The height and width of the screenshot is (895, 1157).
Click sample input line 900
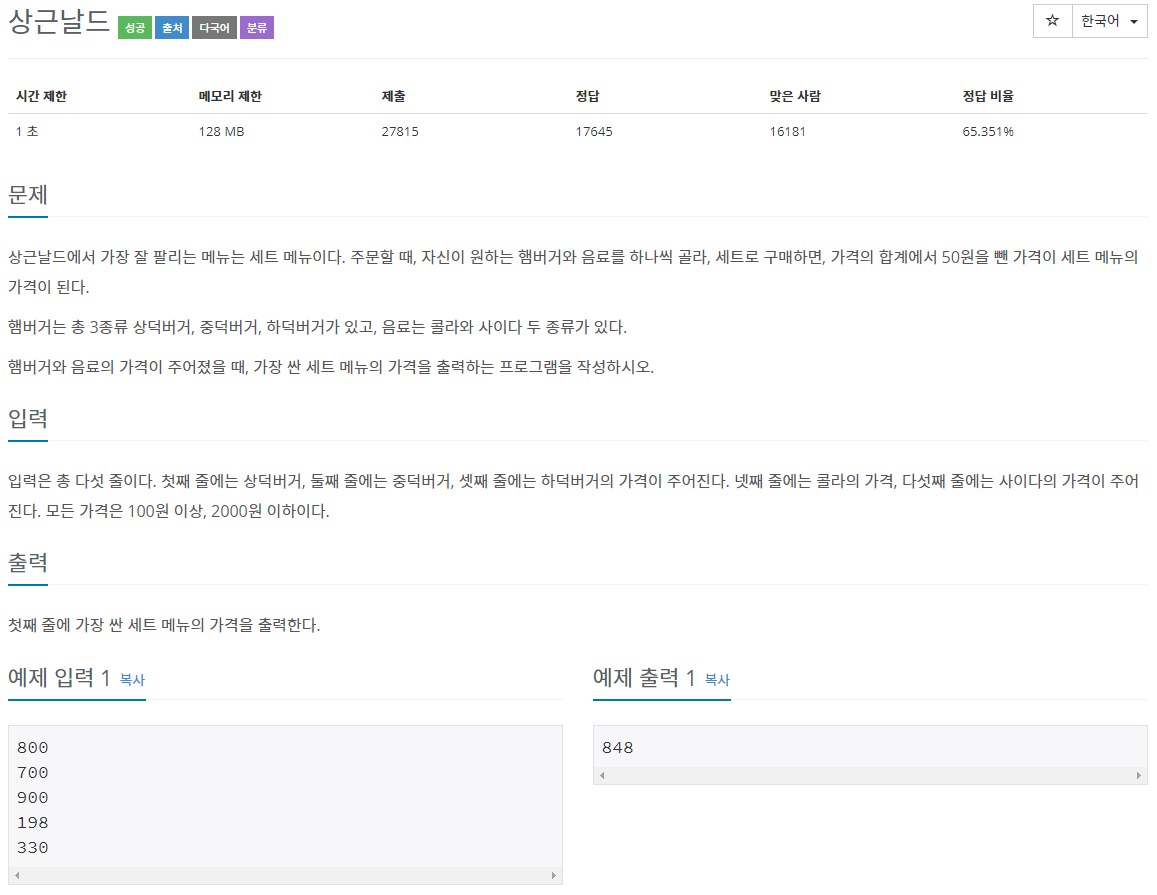point(32,798)
